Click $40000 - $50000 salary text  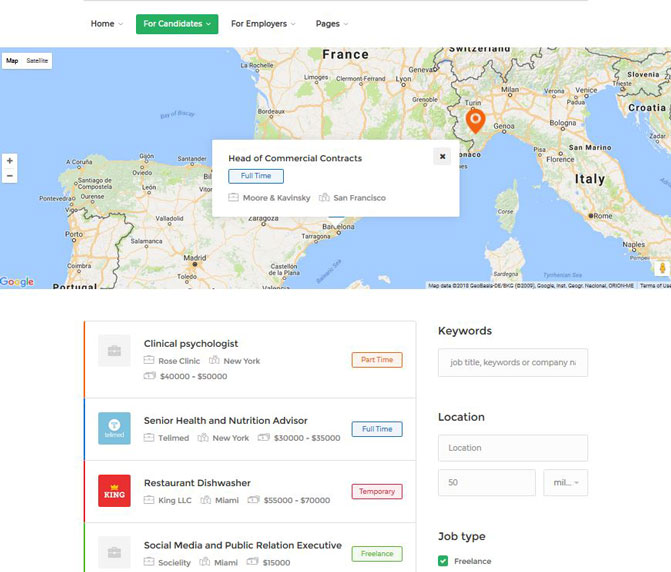click(x=193, y=376)
